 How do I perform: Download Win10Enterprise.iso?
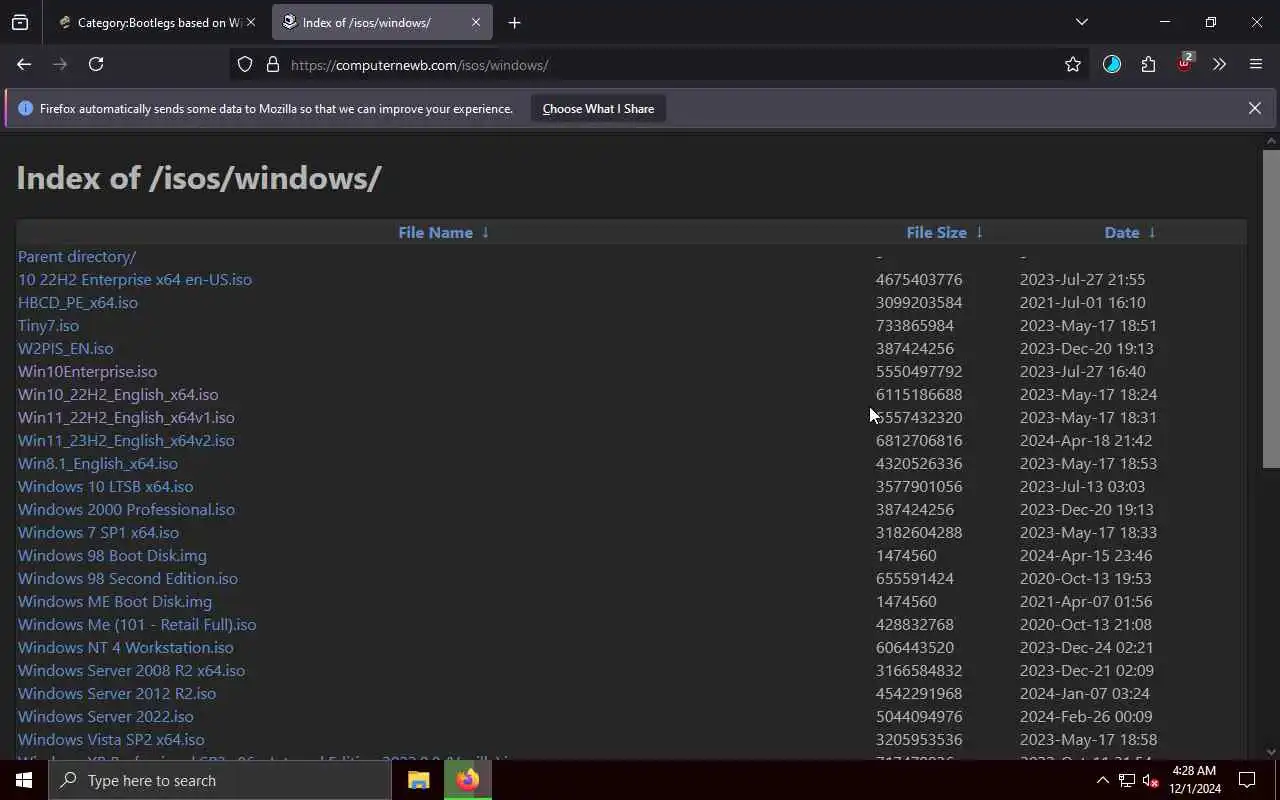coord(87,371)
